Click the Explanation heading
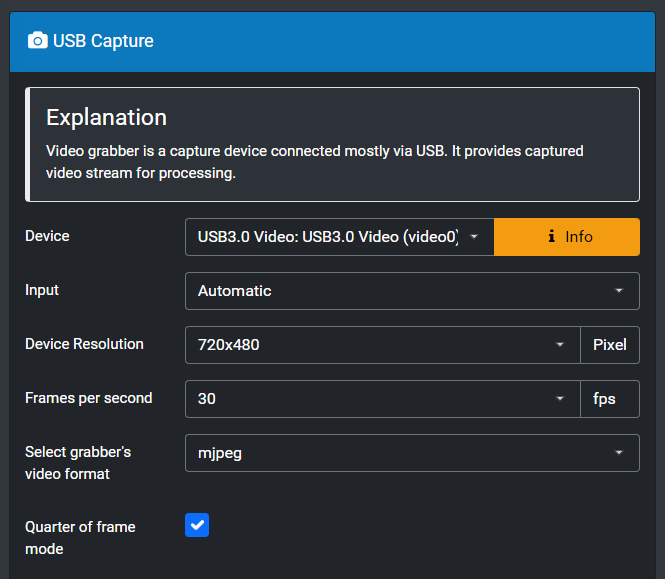The image size is (665, 579). (106, 118)
